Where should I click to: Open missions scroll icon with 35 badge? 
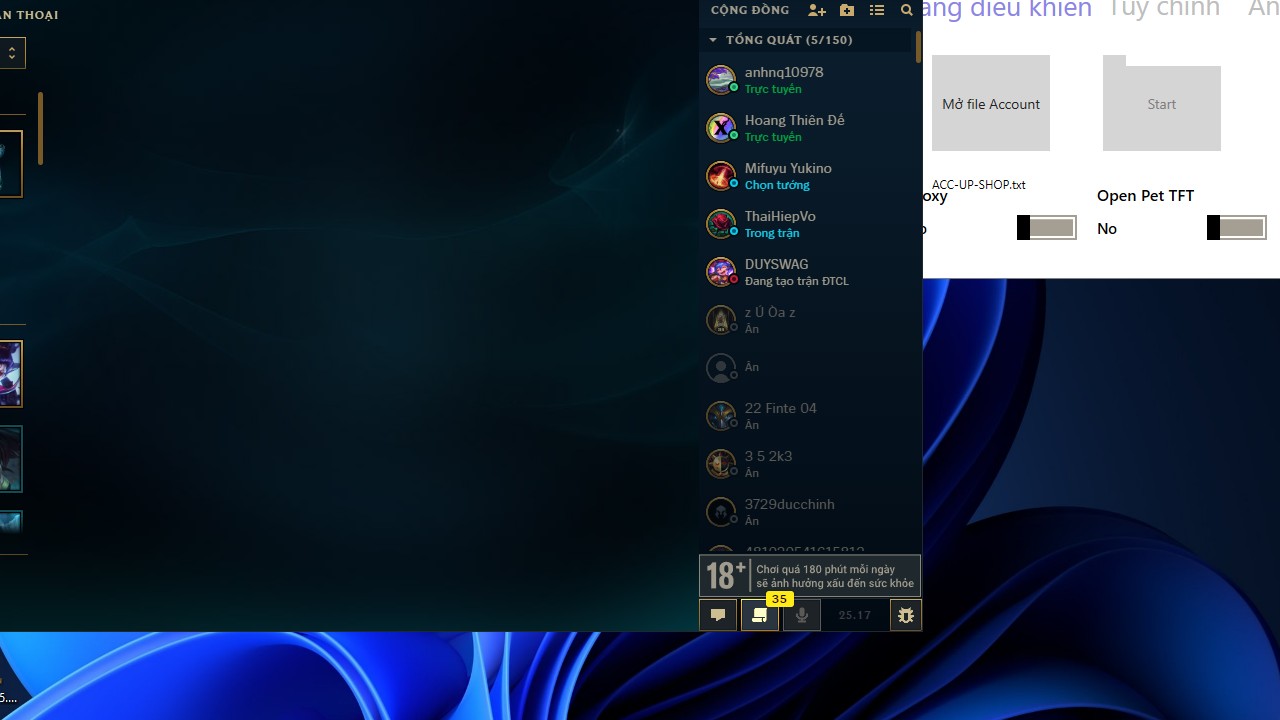(x=760, y=615)
